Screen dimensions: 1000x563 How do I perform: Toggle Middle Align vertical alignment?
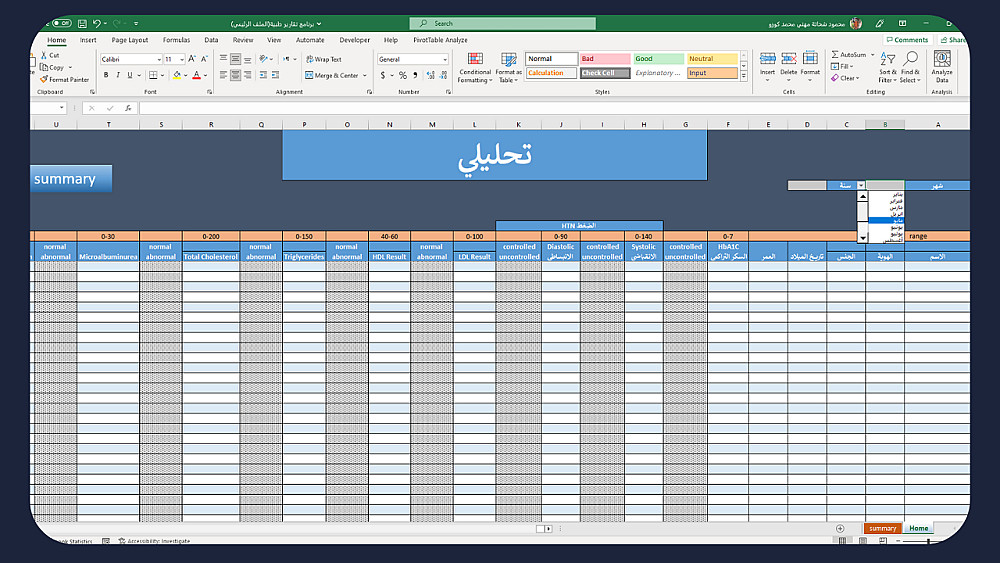[235, 59]
